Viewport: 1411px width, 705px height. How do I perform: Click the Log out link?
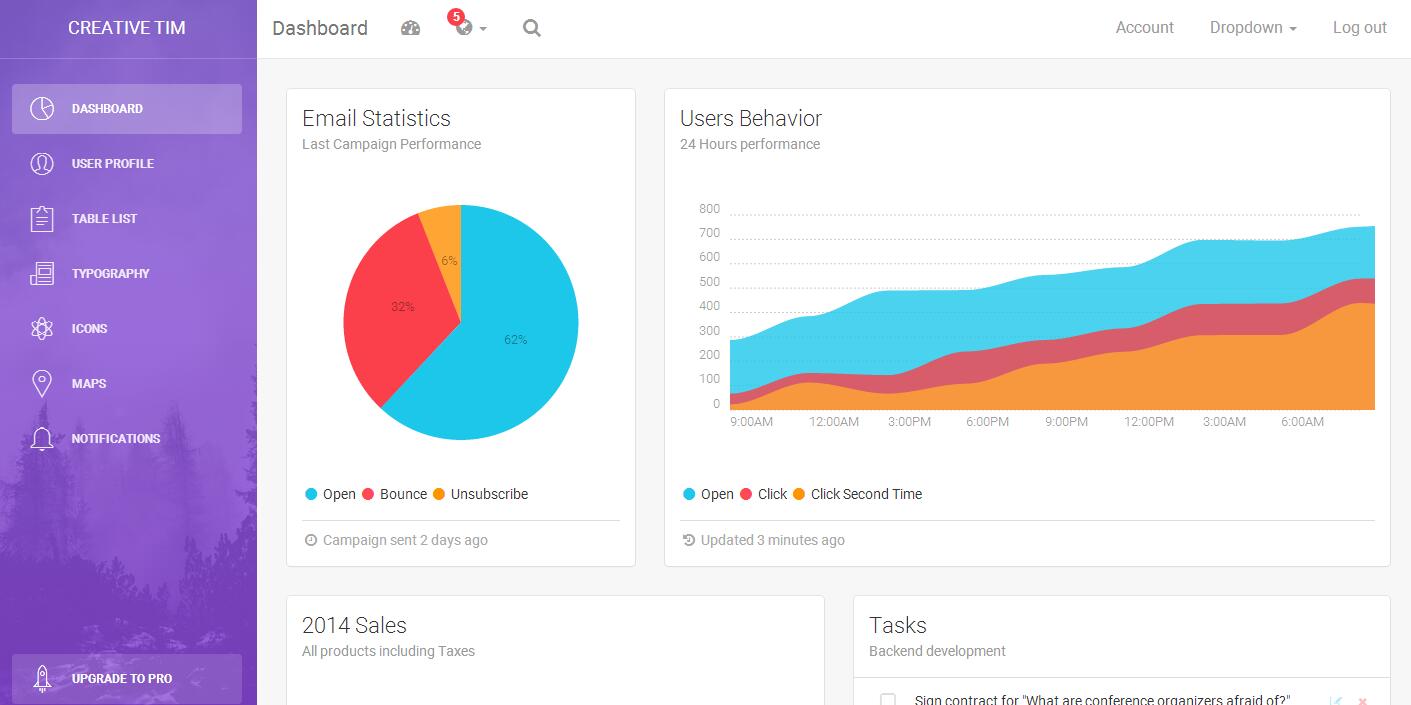coord(1359,28)
